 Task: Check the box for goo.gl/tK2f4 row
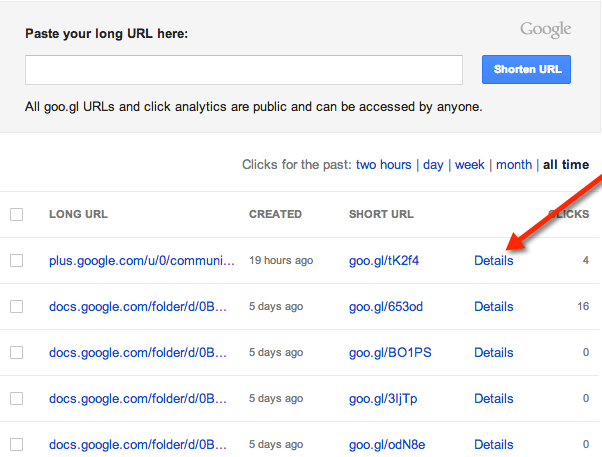click(17, 260)
